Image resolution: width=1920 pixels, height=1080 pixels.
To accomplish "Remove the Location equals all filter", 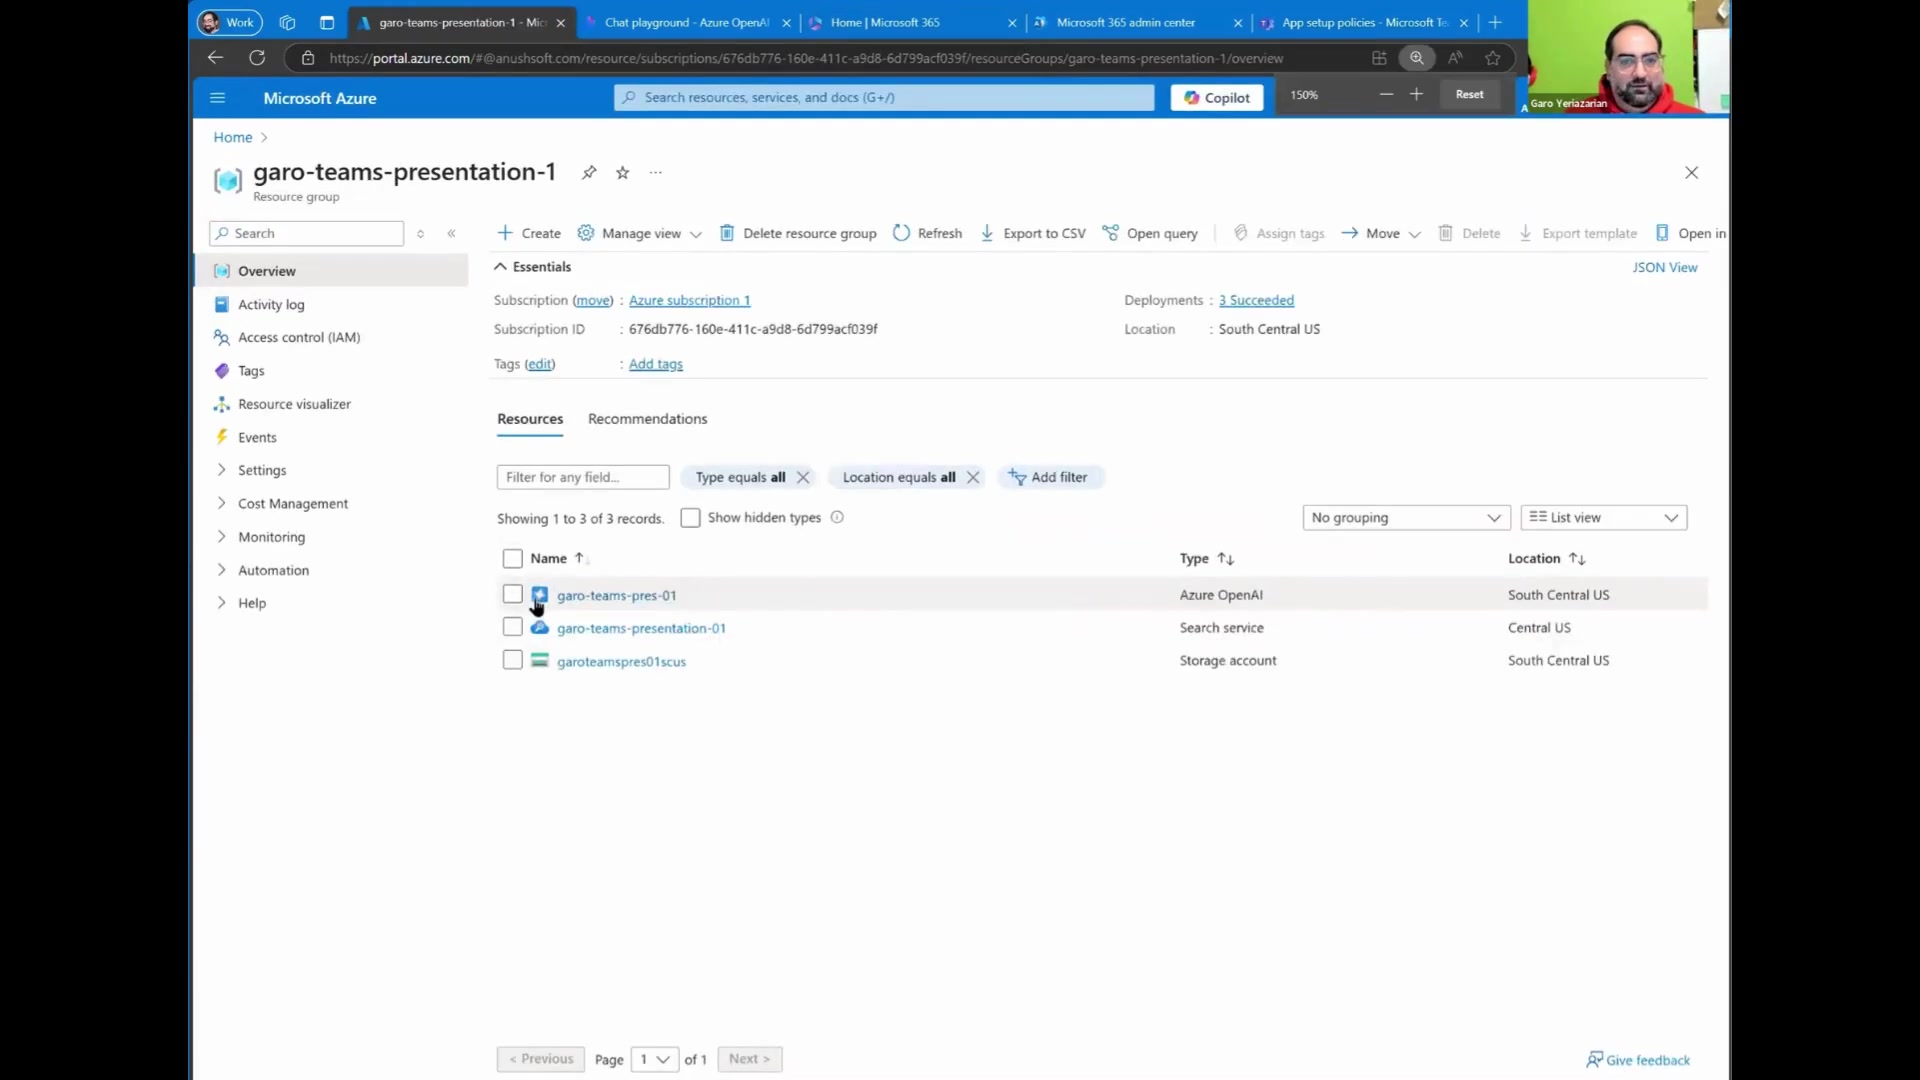I will point(973,477).
